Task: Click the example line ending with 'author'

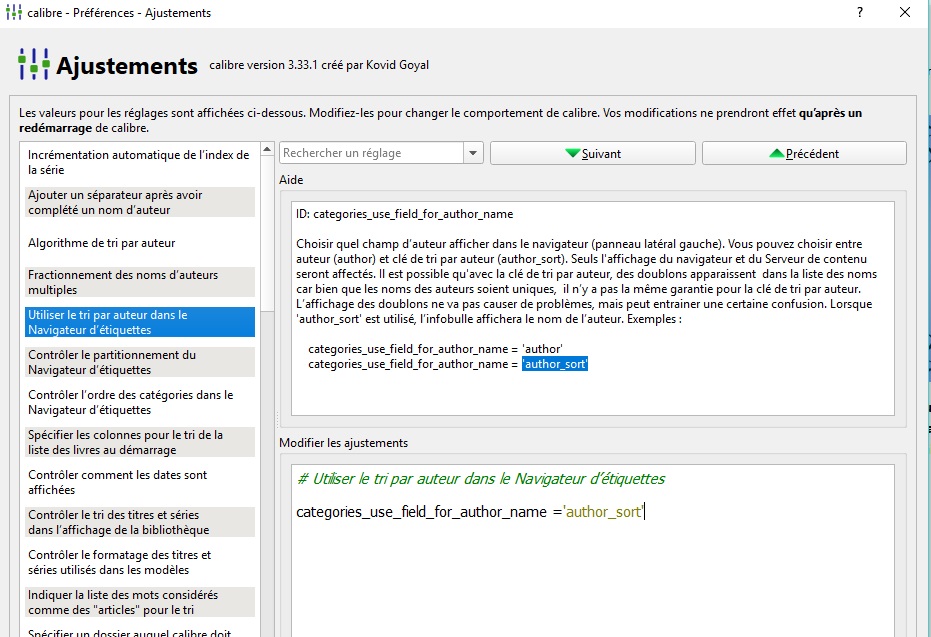Action: (435, 349)
